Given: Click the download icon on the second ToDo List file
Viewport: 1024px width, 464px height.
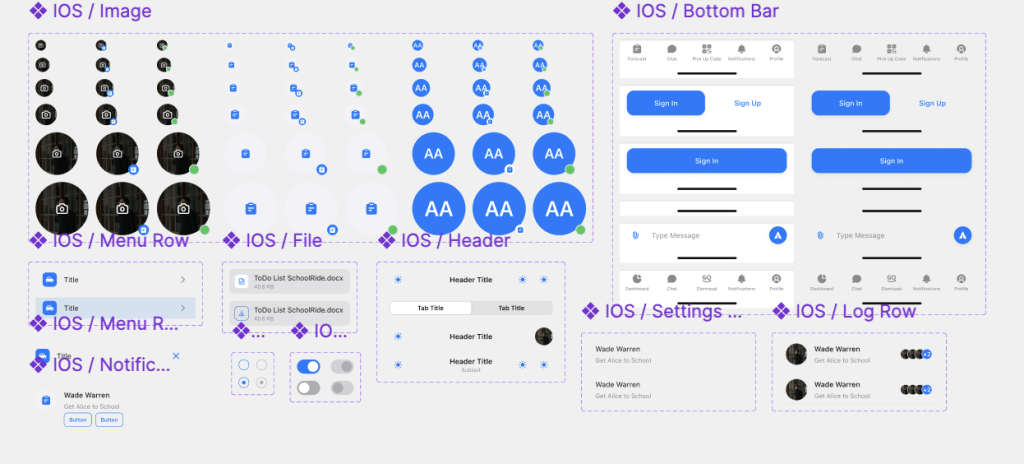Looking at the screenshot, I should click(240, 312).
